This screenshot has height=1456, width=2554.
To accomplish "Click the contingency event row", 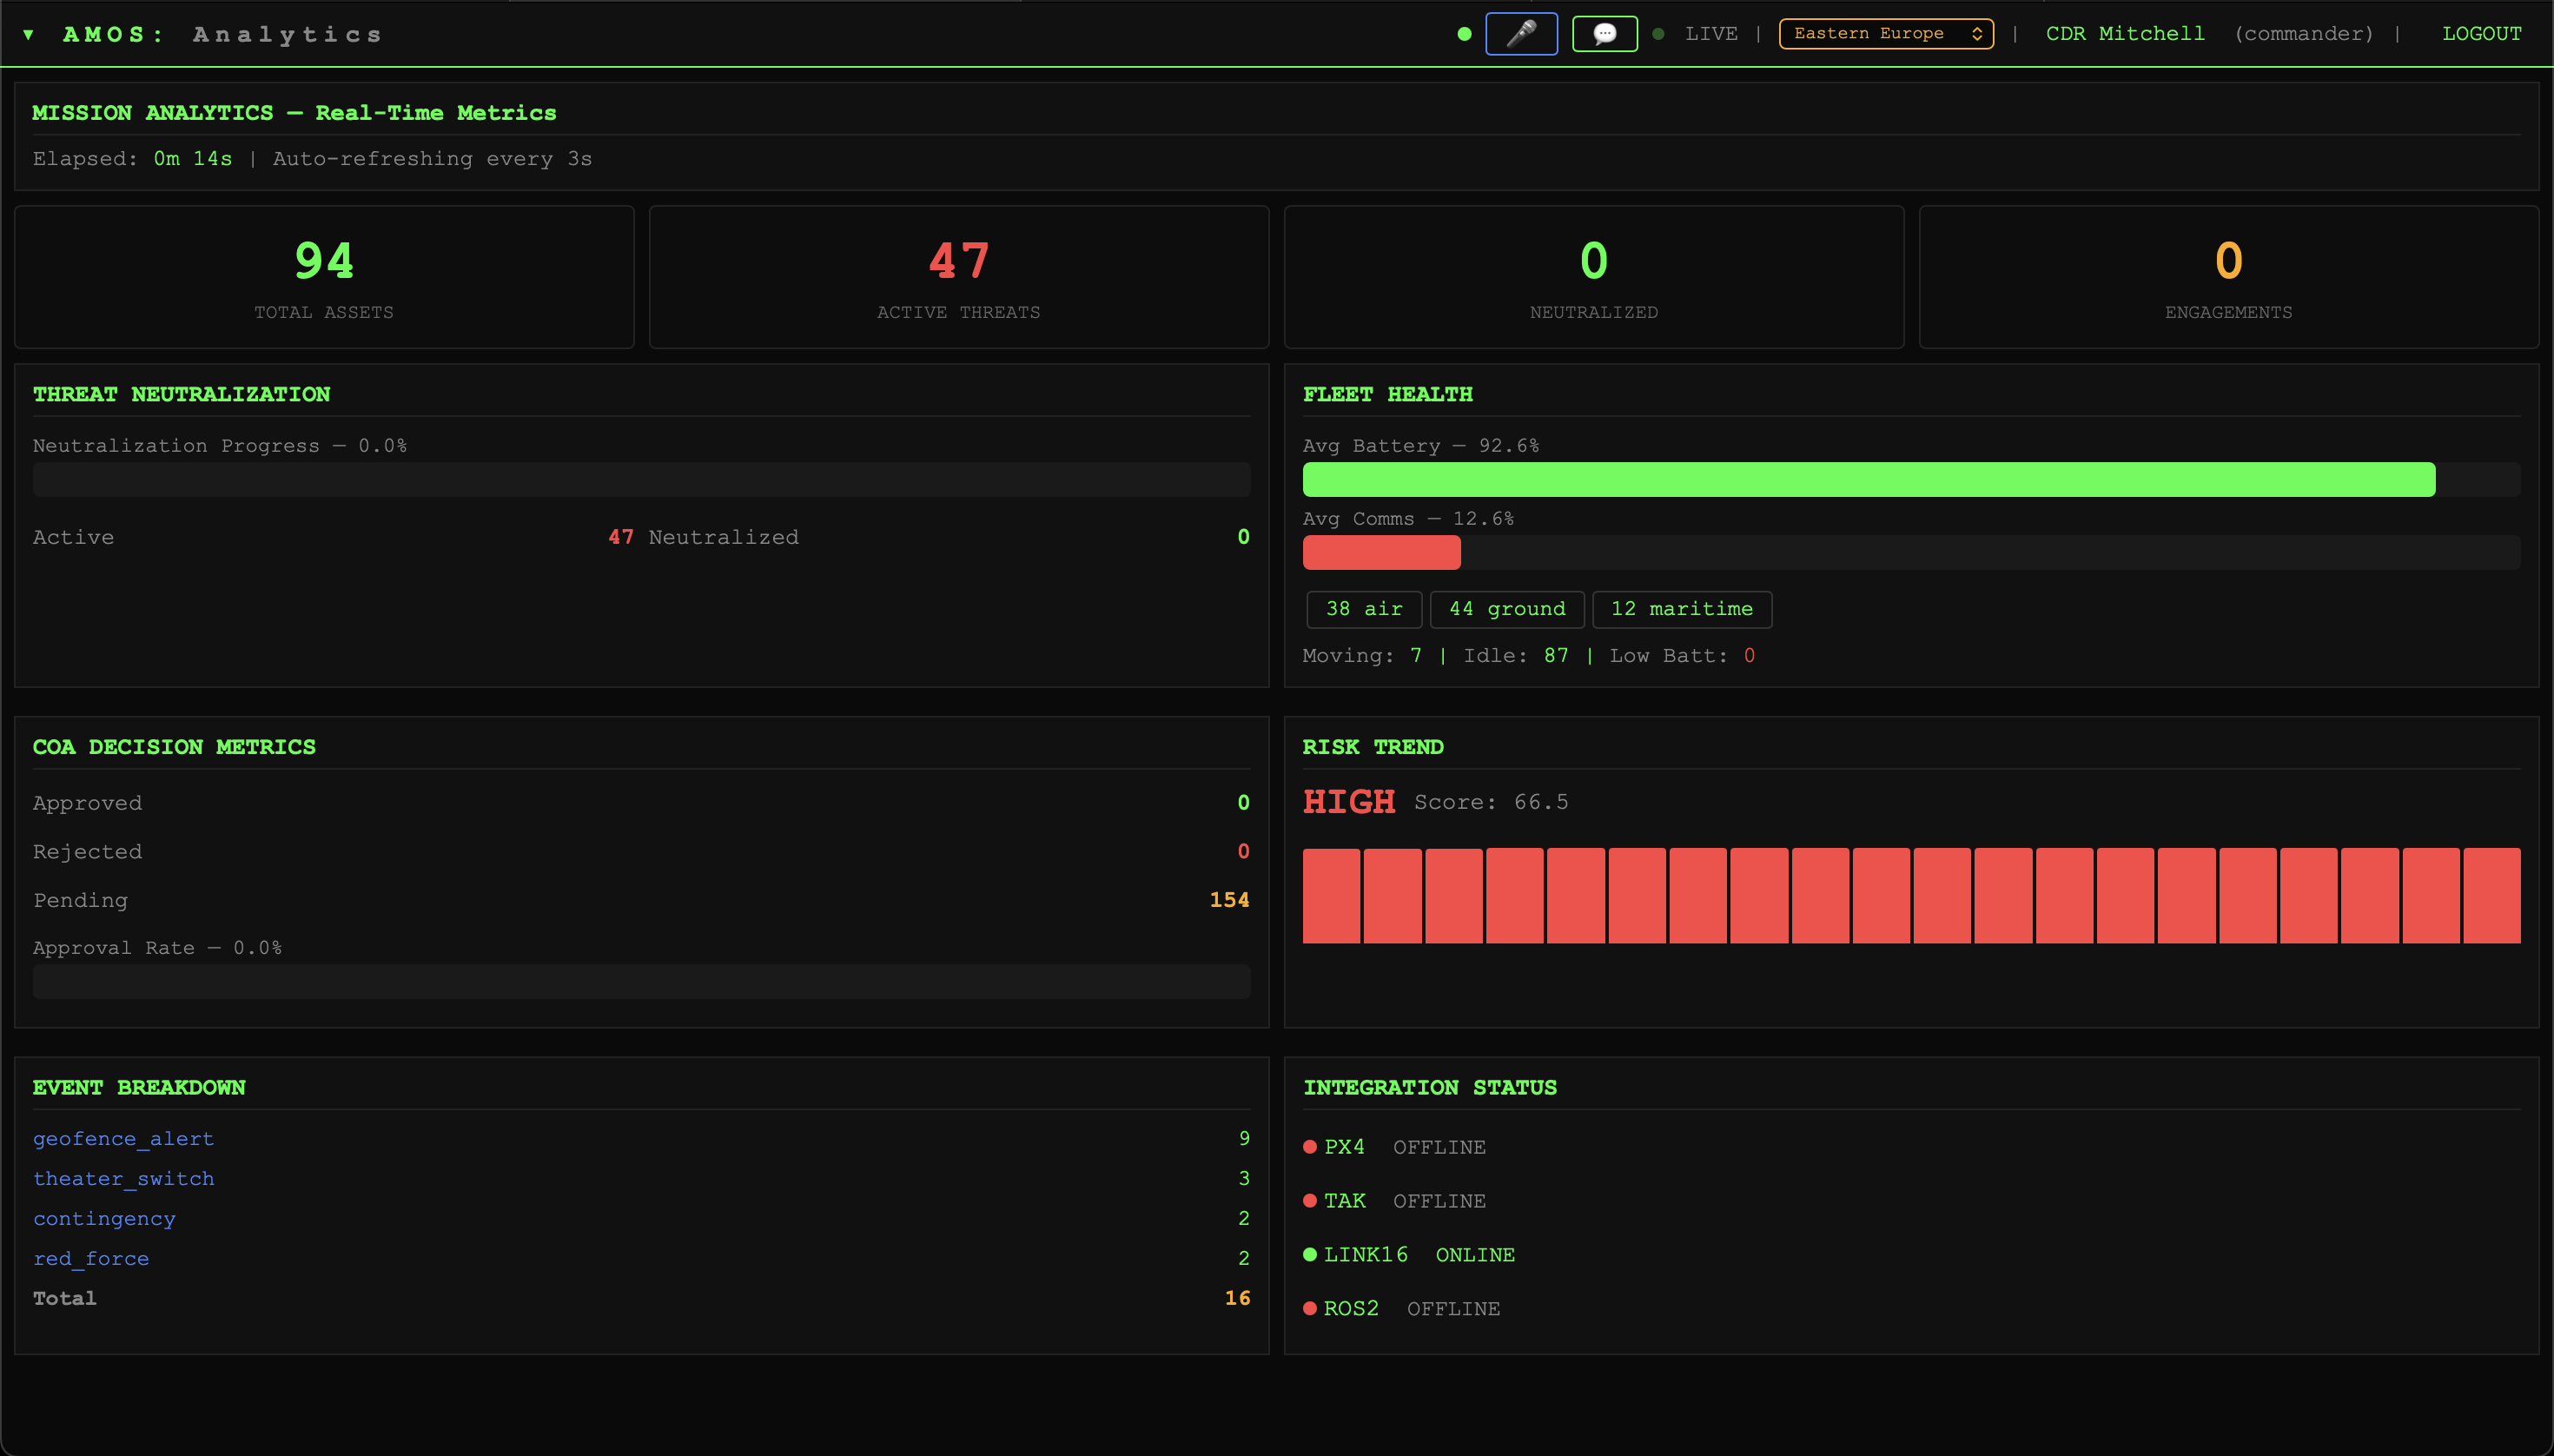I will click(641, 1219).
